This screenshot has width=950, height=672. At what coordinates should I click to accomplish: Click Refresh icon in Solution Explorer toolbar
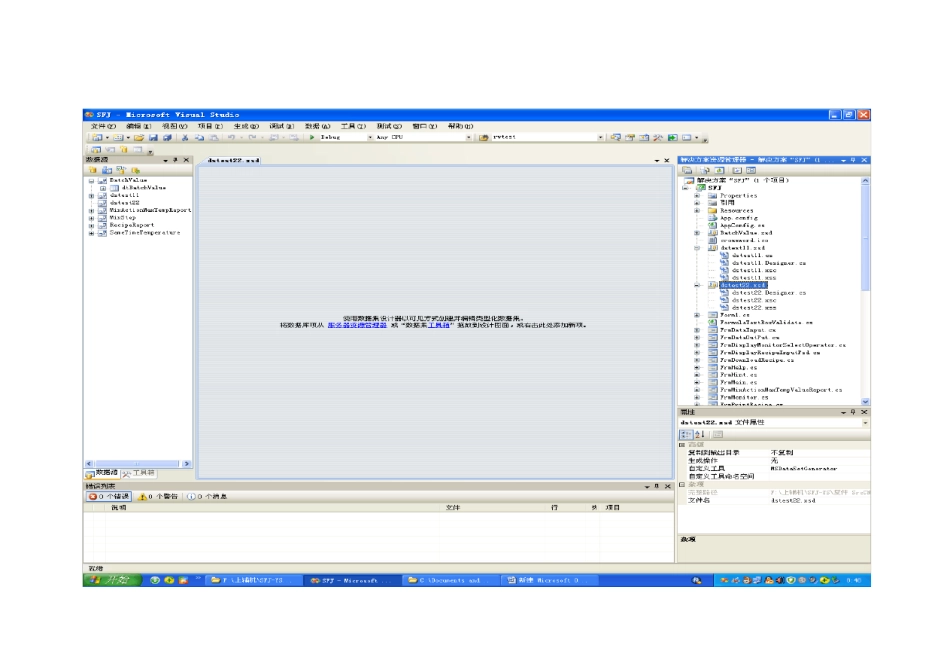(719, 171)
